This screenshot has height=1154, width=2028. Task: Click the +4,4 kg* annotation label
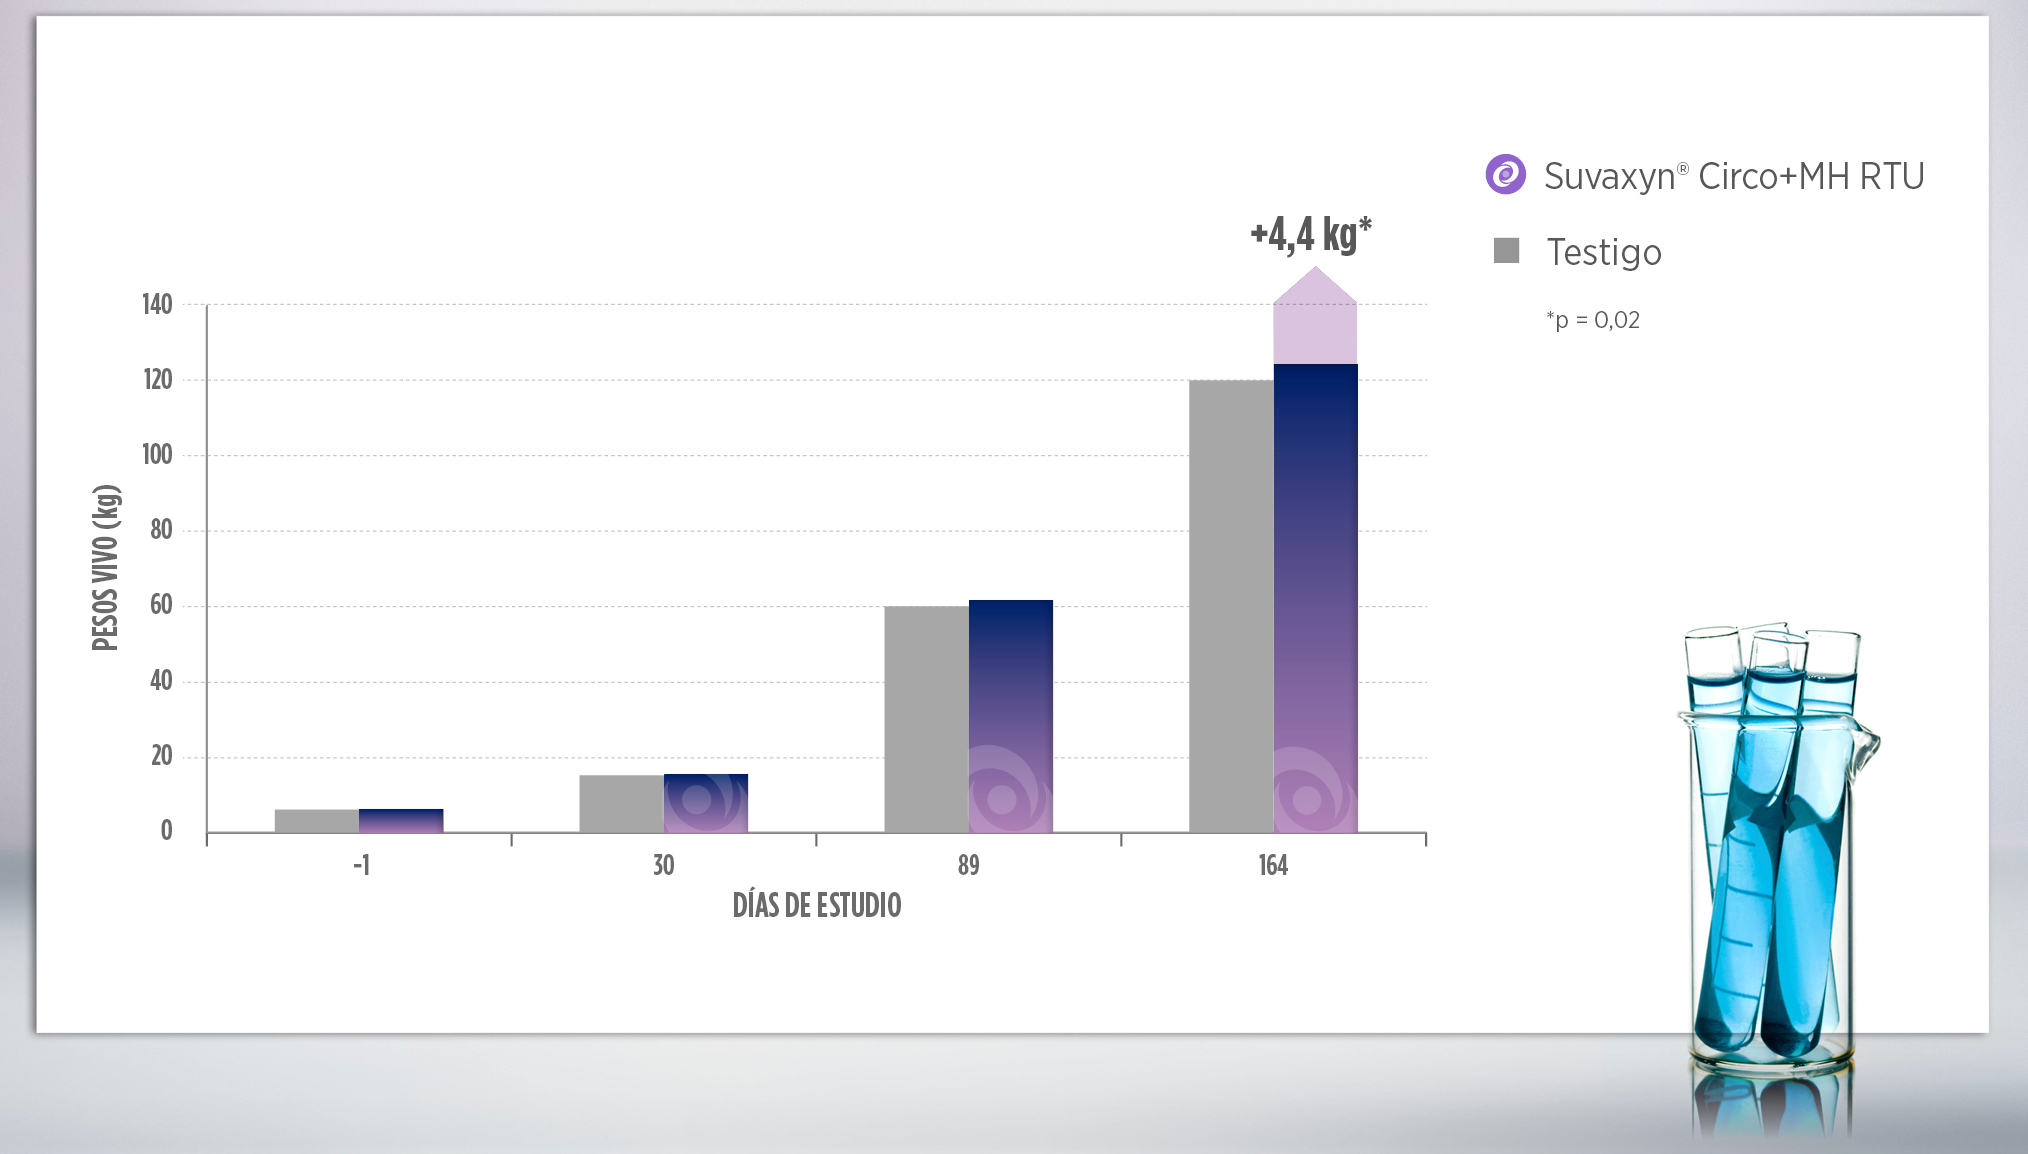[1310, 235]
